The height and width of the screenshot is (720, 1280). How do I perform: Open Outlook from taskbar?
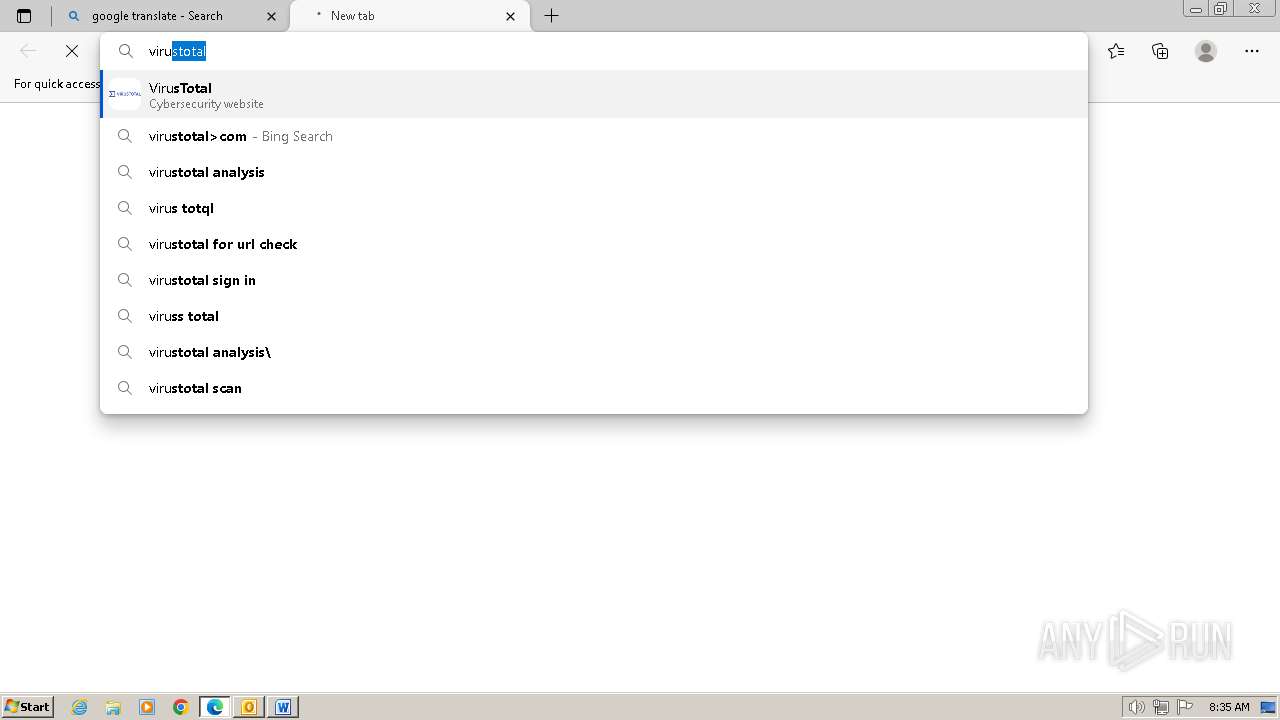(x=249, y=707)
